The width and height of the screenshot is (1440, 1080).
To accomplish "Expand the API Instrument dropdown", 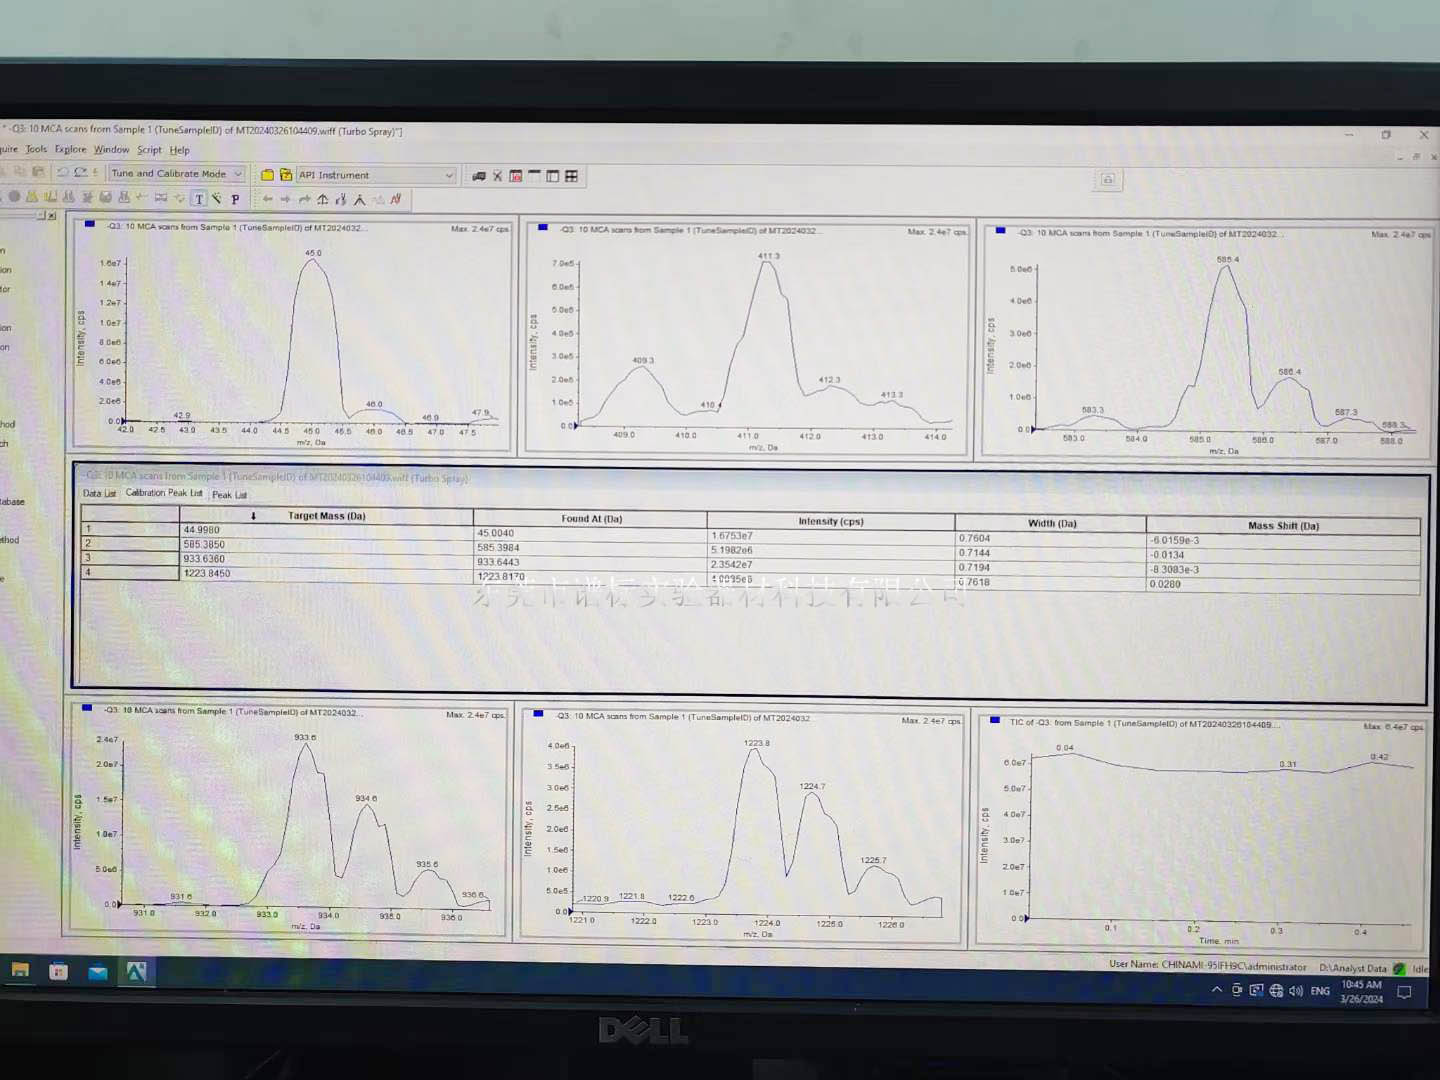I will pos(449,175).
